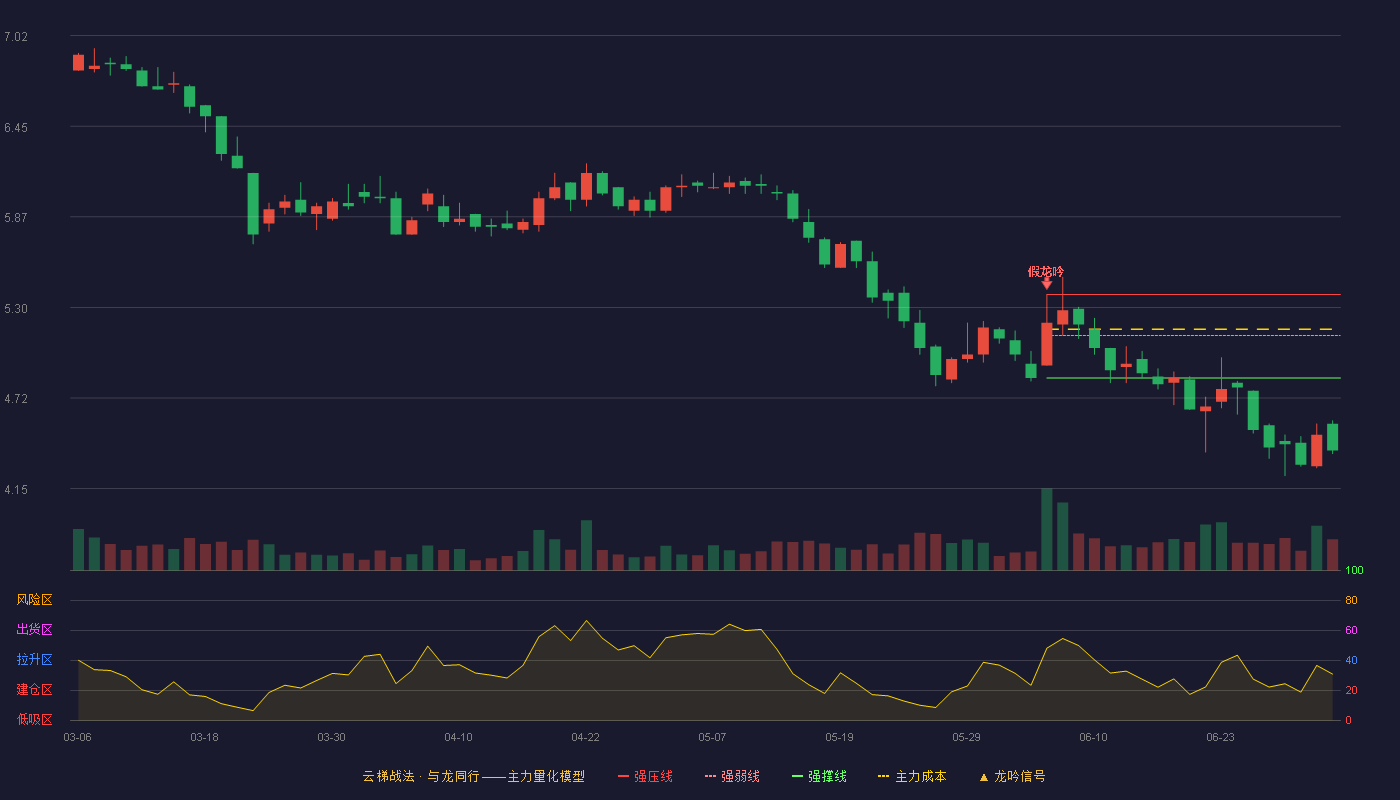Click the magenta 60 indicator axis value
Screen dimensions: 1400x800
1351,630
